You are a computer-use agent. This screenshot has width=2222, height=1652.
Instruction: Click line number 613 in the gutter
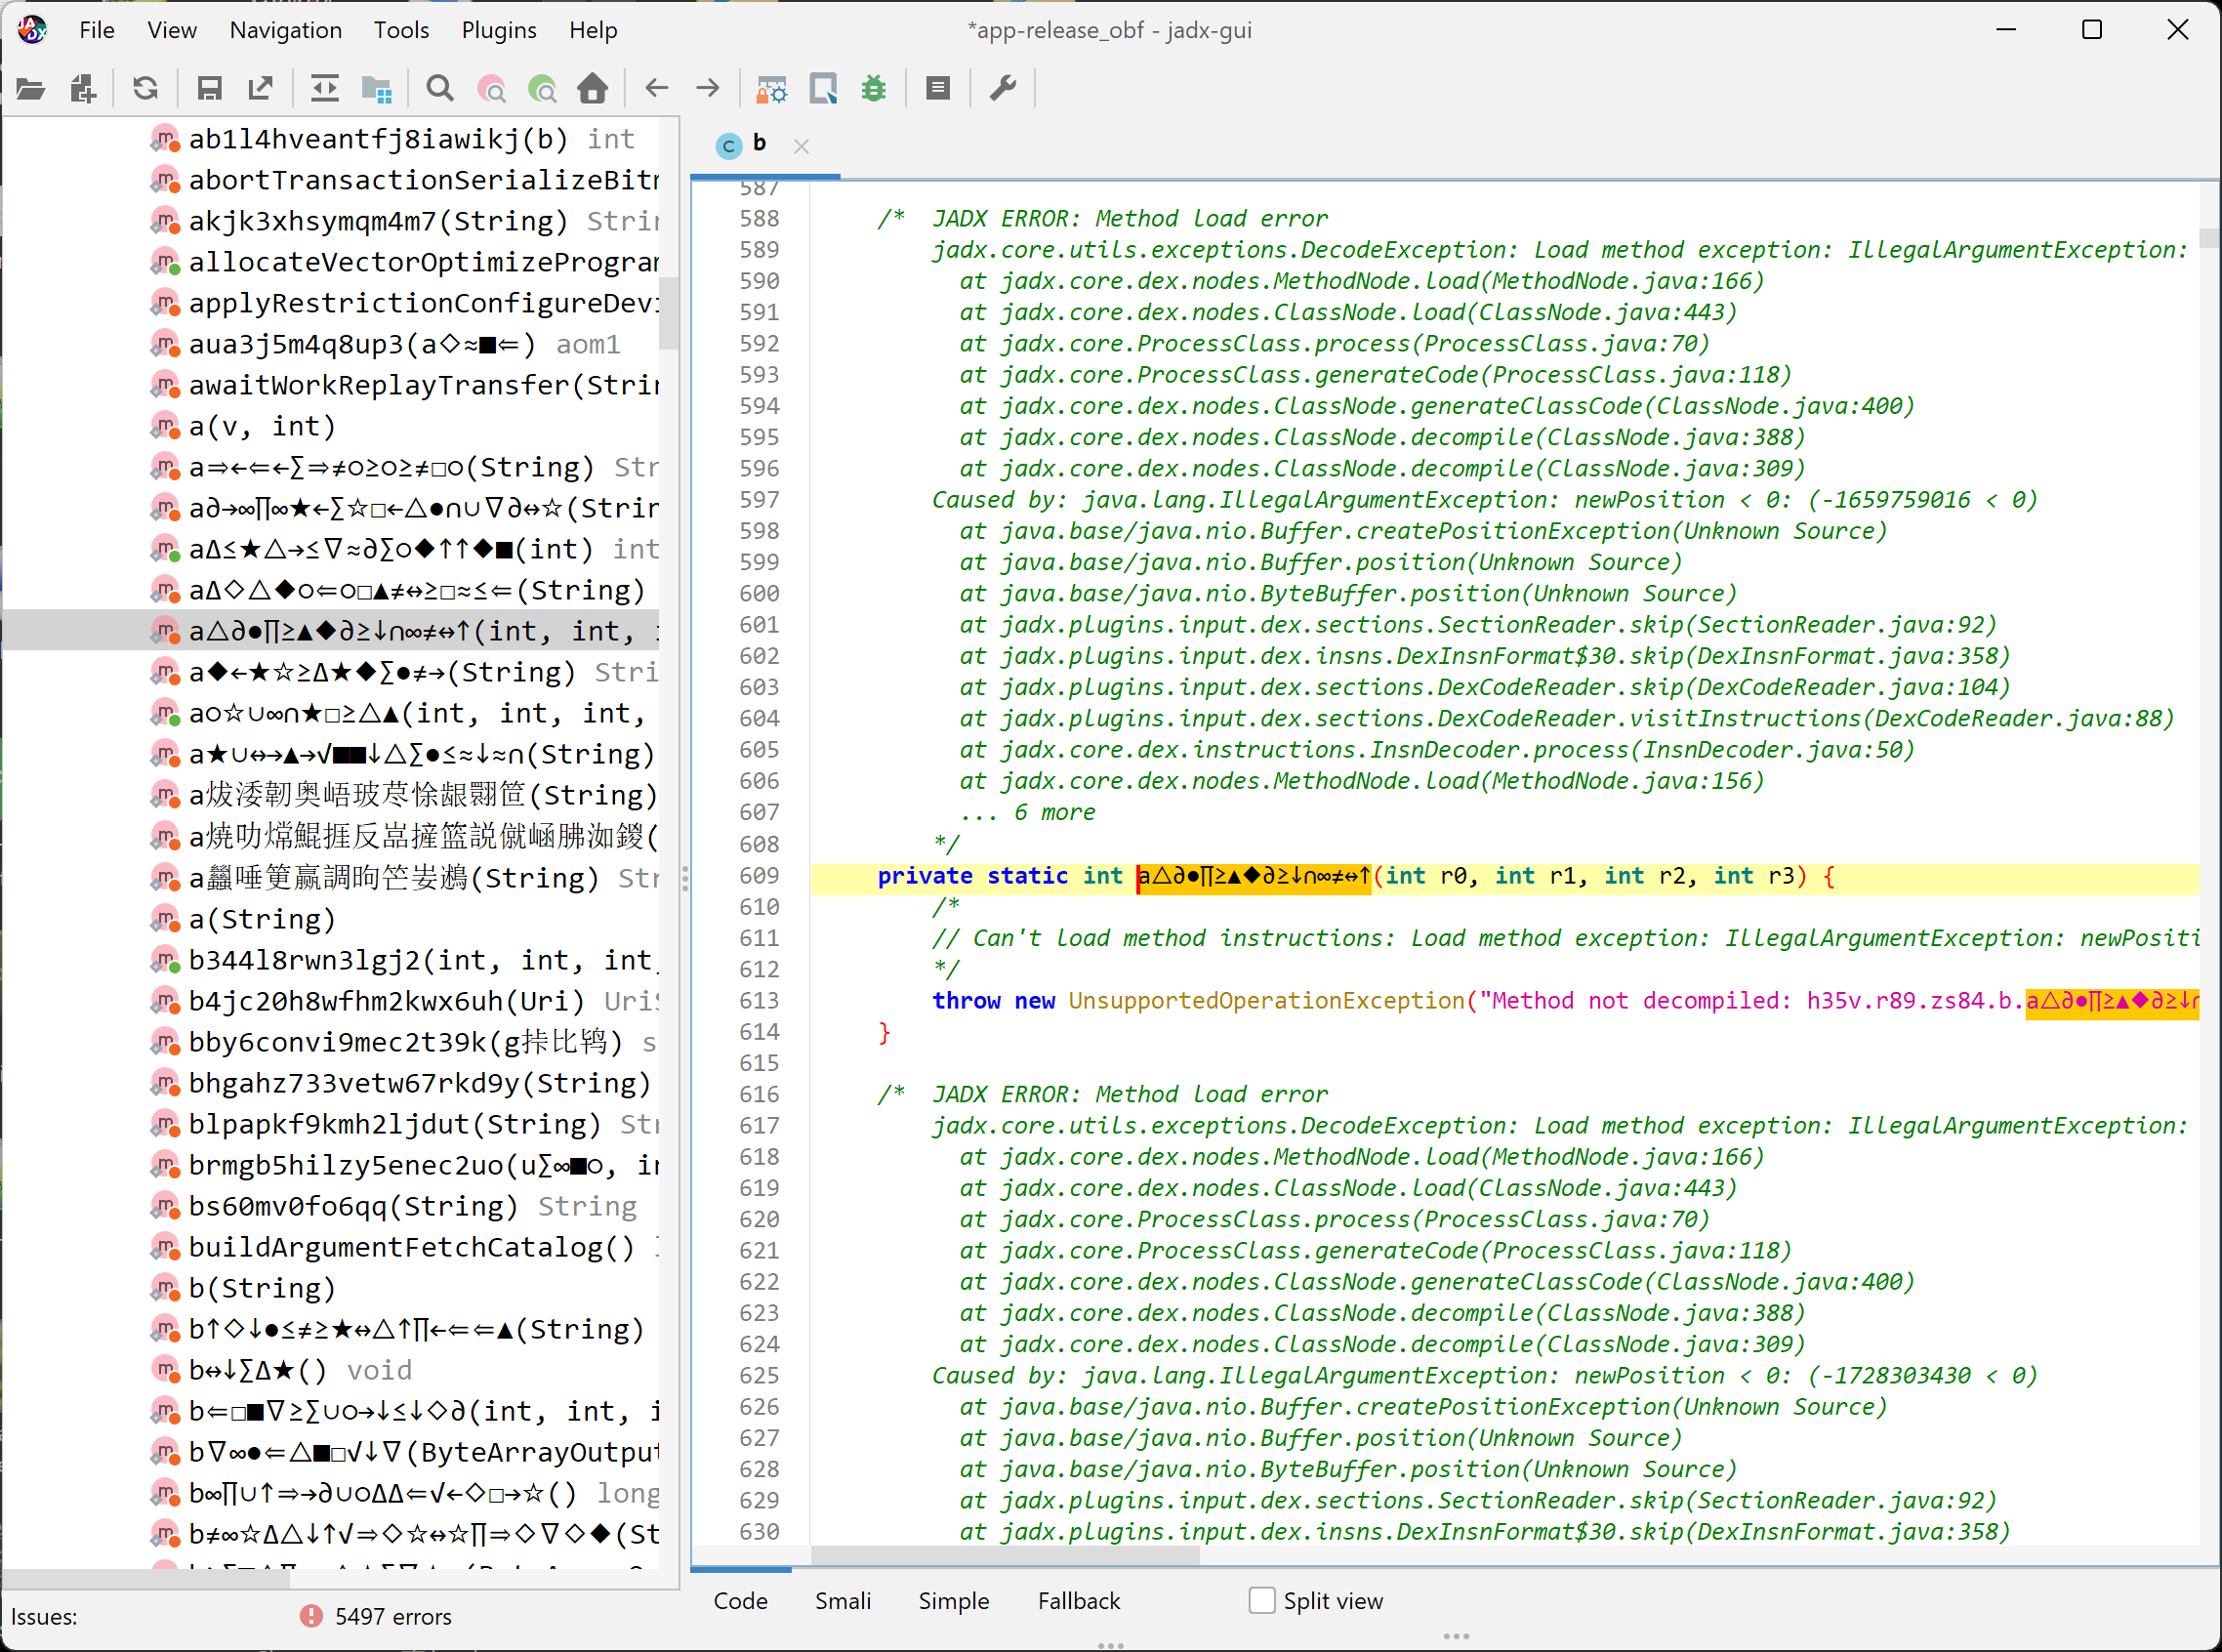(x=759, y=1001)
